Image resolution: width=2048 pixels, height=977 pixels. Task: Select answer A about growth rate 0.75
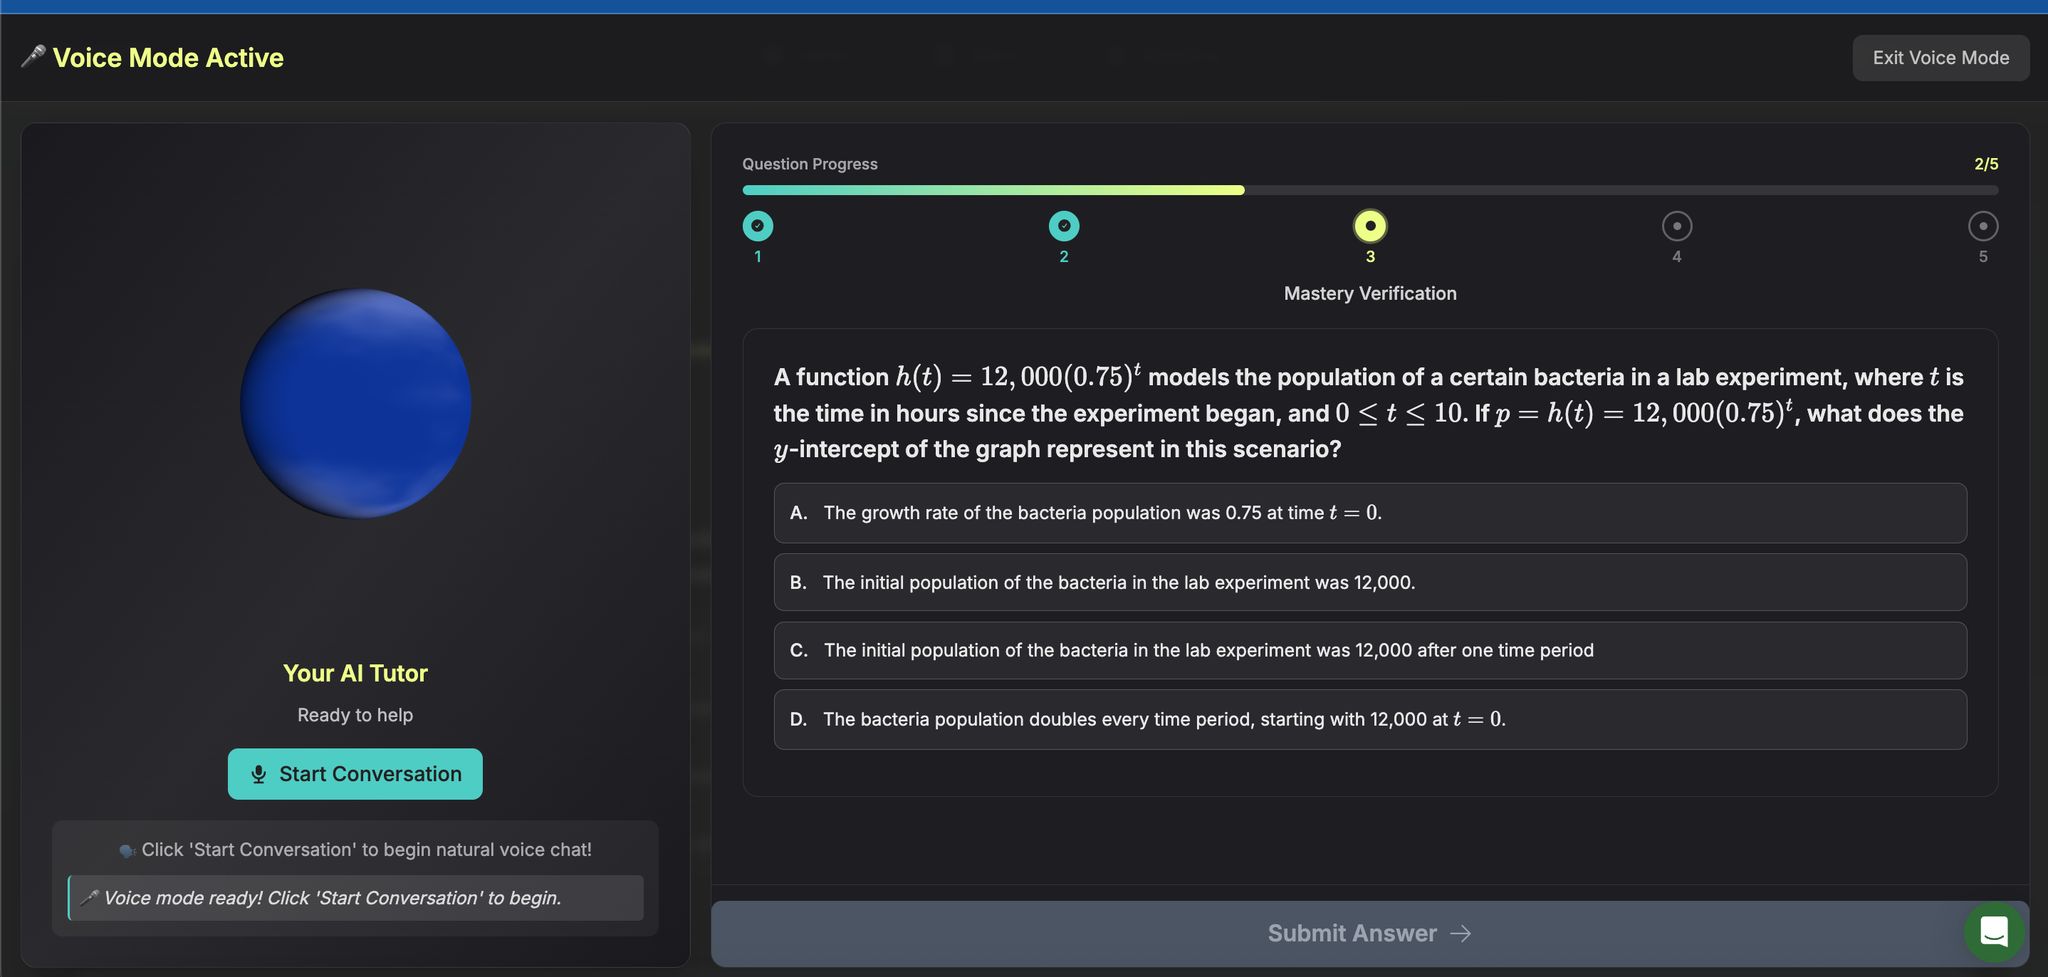1369,513
